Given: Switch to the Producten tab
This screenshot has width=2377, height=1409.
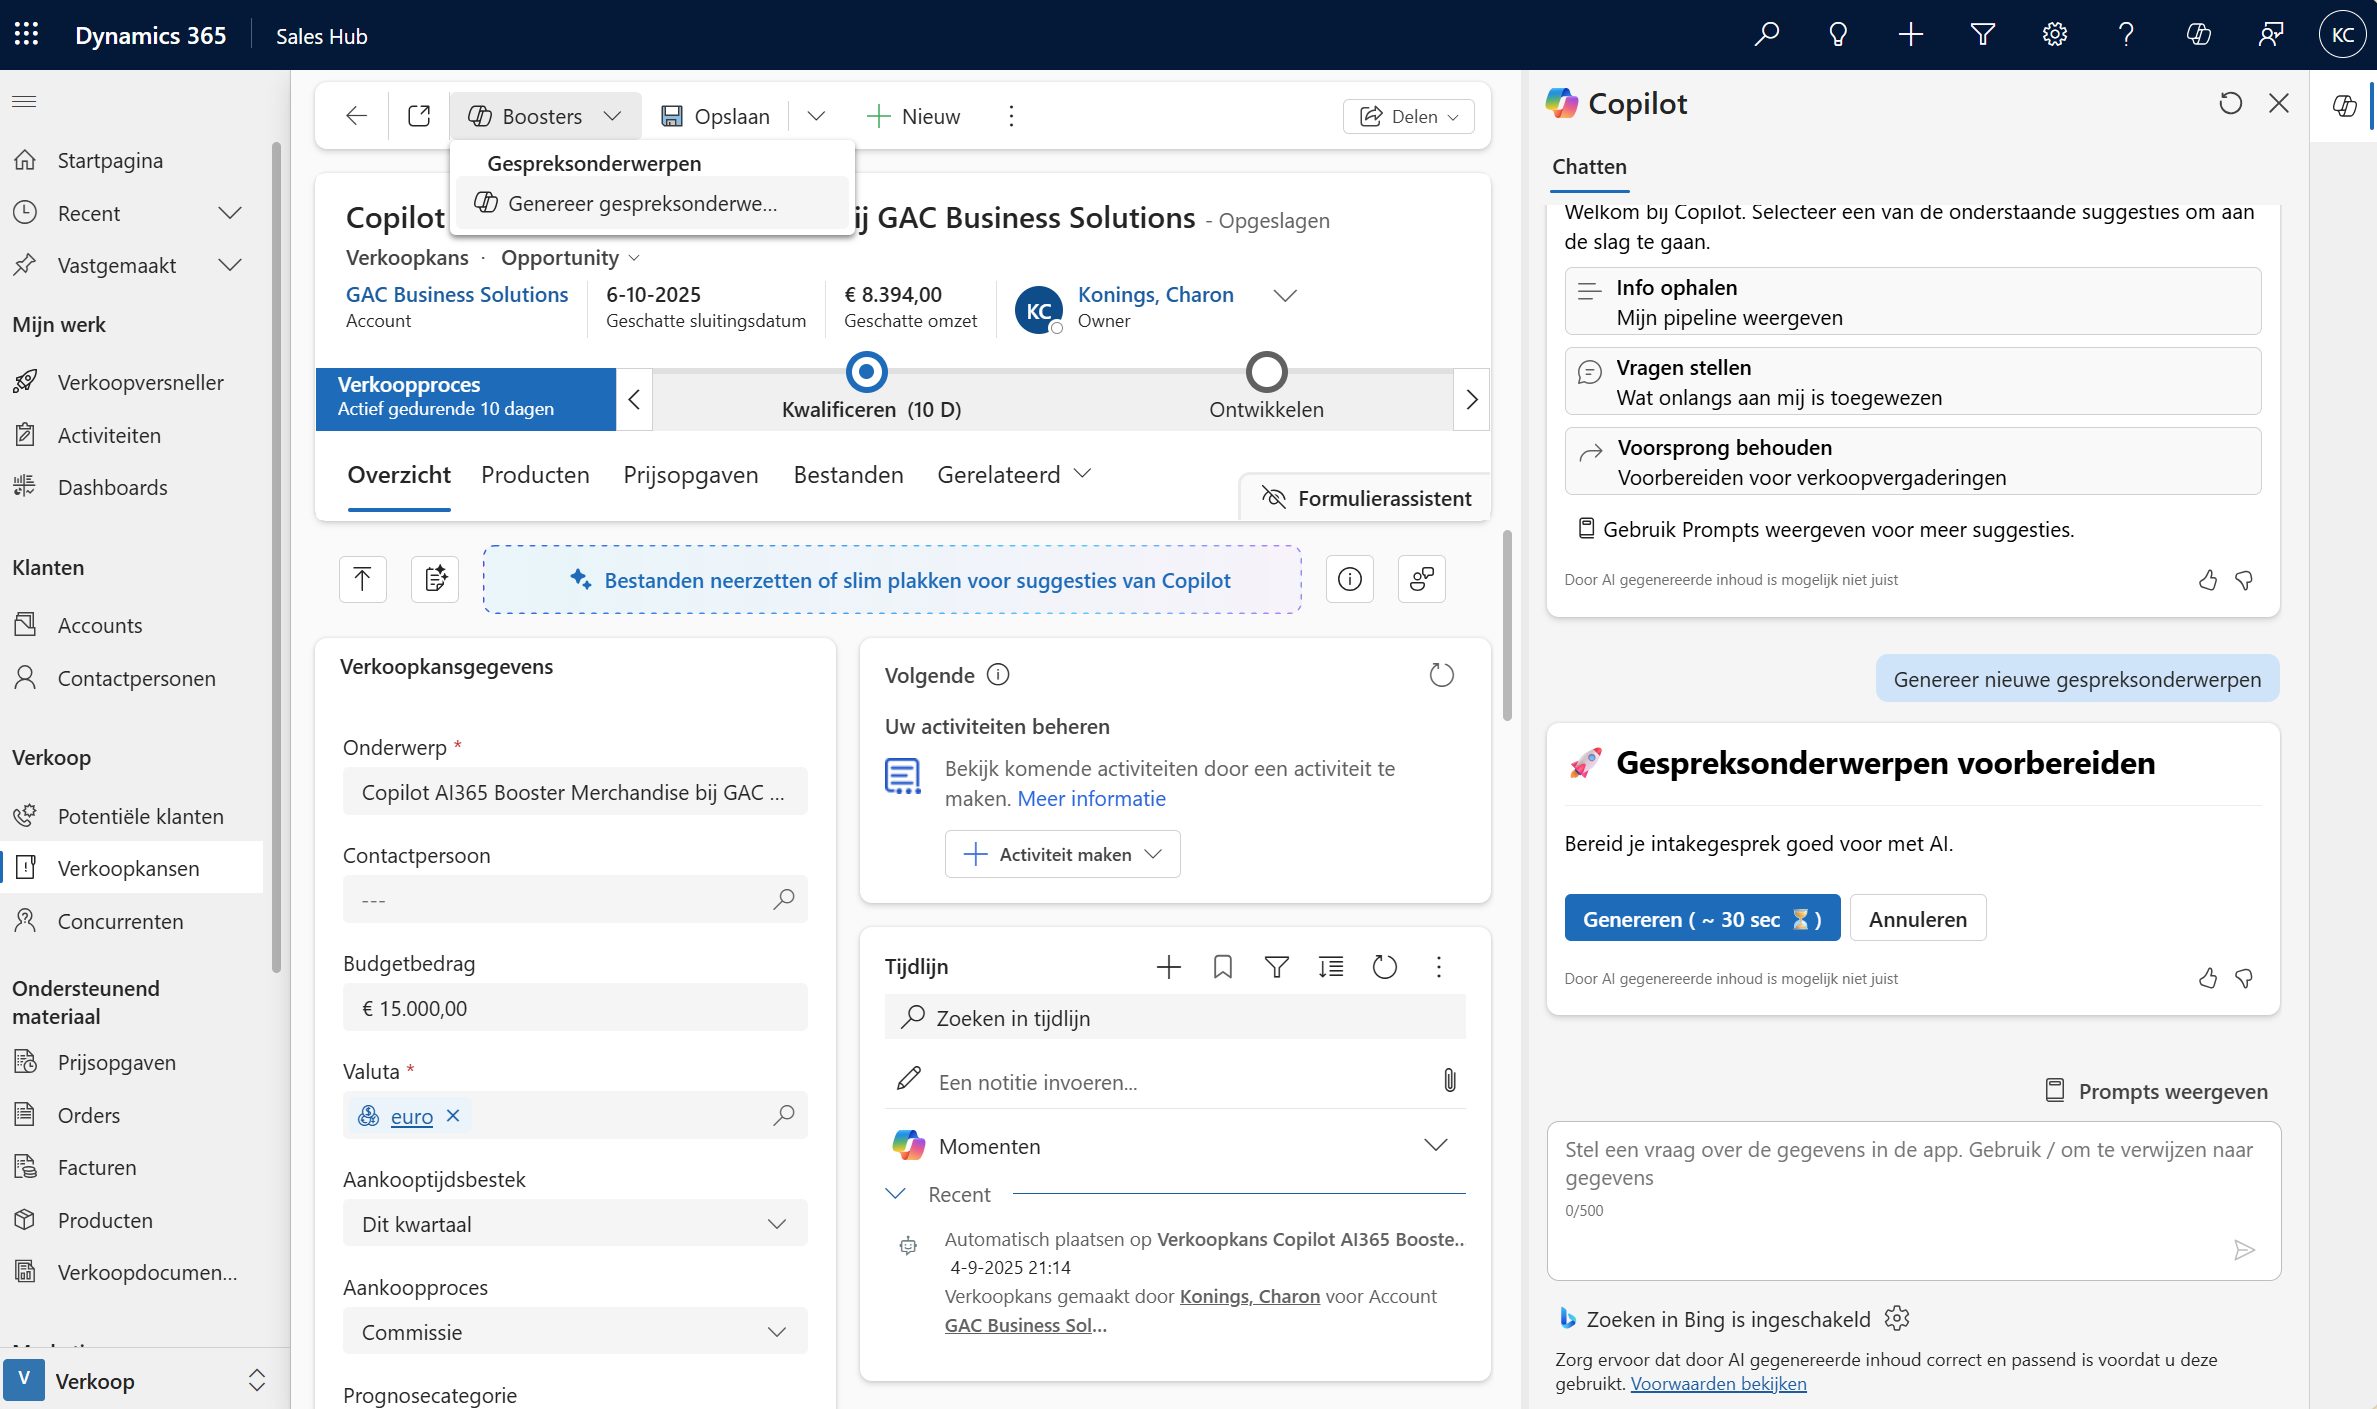Looking at the screenshot, I should click(x=535, y=475).
